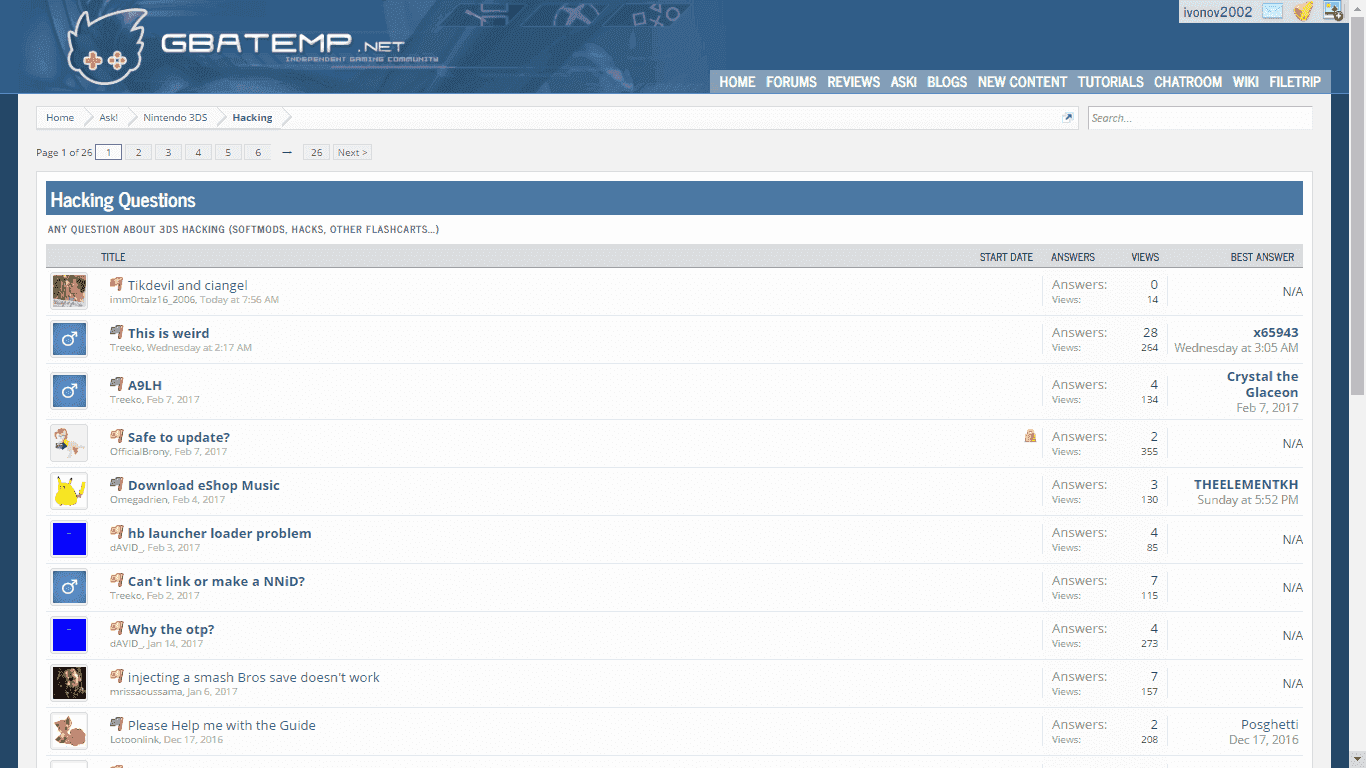
Task: Open the HOME navigation tab
Action: click(x=737, y=82)
